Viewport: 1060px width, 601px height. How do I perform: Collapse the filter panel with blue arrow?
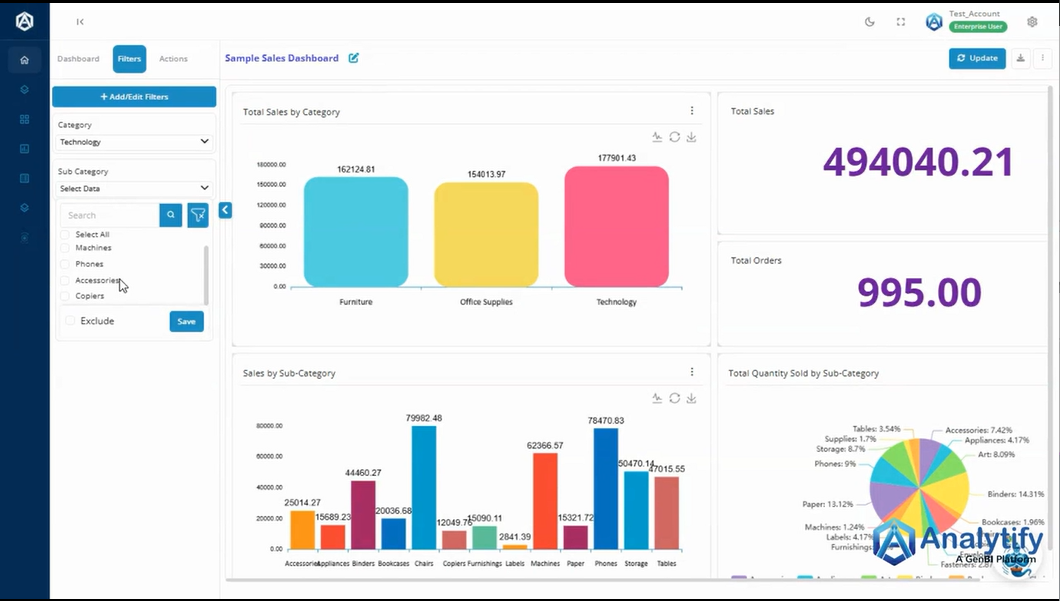click(x=225, y=210)
